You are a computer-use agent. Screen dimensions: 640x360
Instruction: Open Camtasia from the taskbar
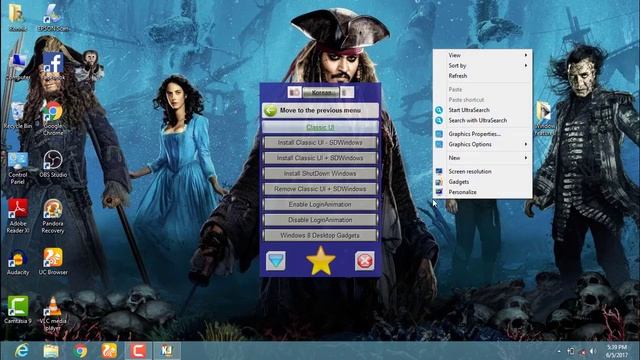point(138,351)
